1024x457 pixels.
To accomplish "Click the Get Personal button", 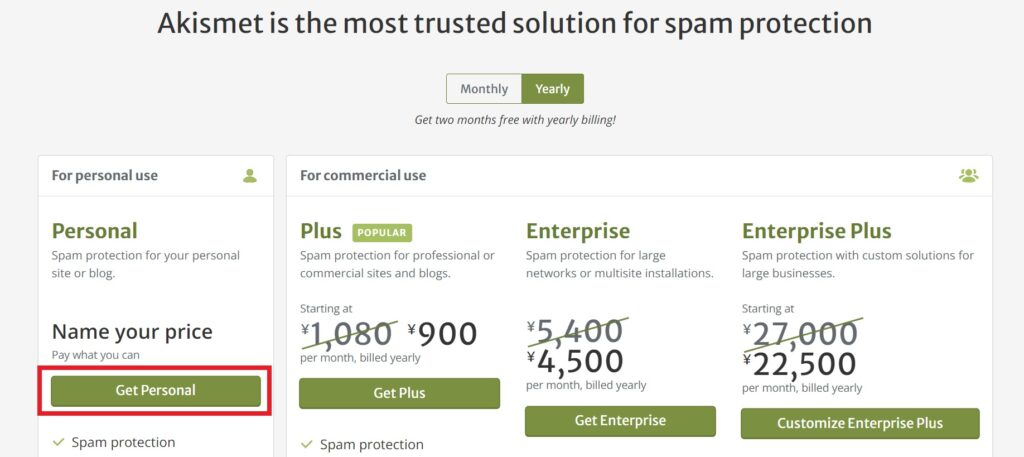I will (155, 390).
